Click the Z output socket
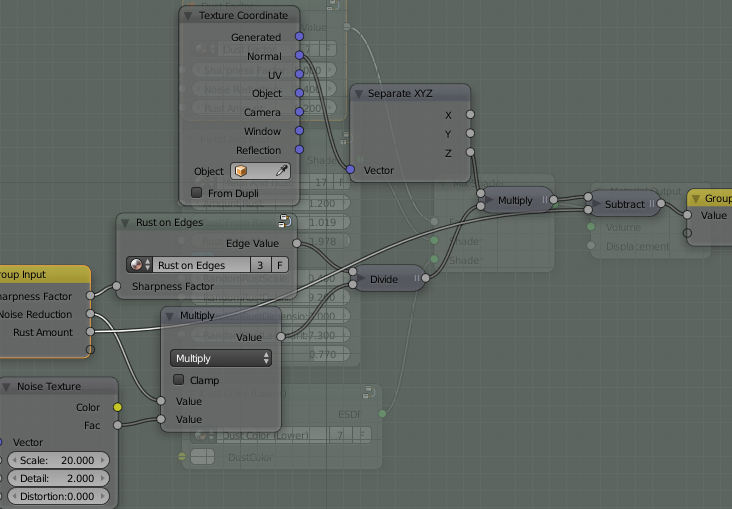Viewport: 732px width, 509px height. (470, 152)
